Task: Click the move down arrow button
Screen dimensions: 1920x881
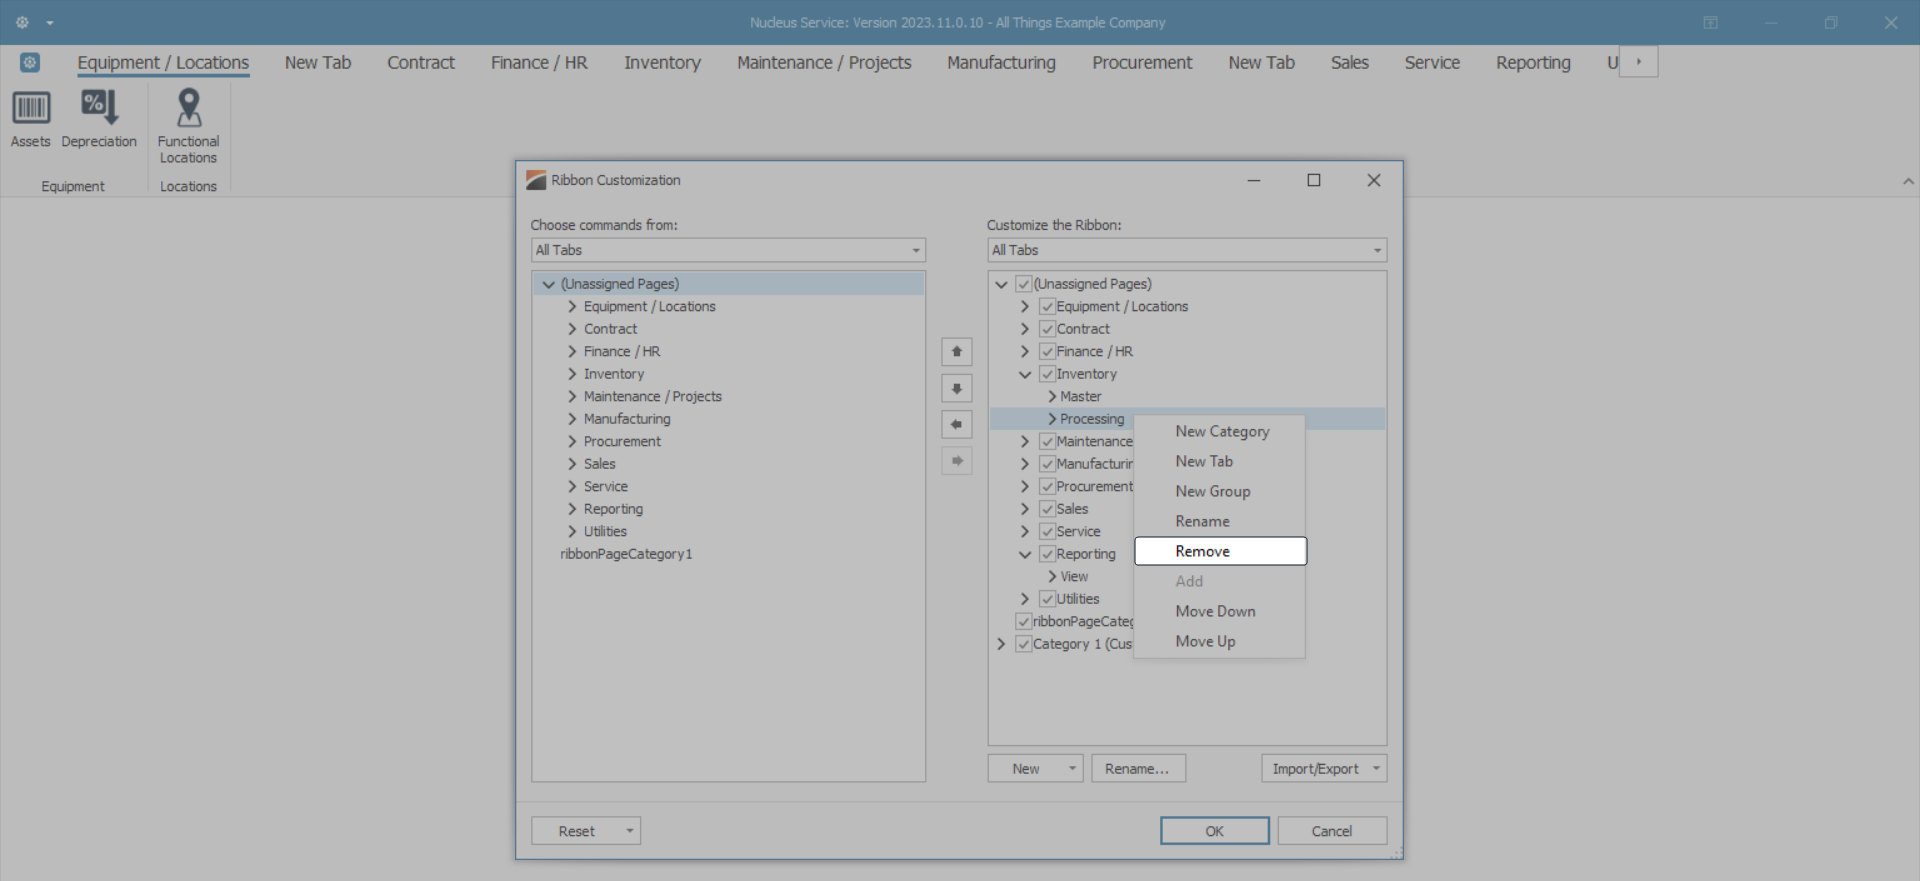Action: [x=957, y=388]
